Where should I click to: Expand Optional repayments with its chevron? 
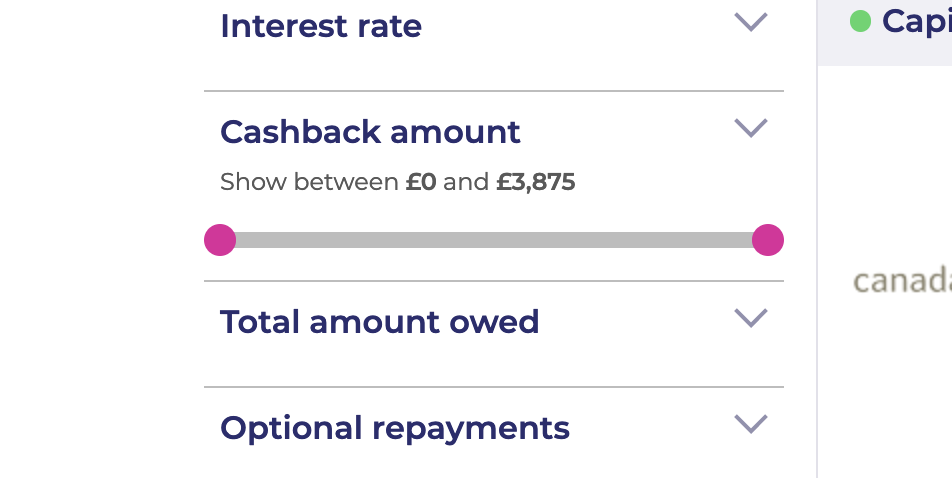coord(751,424)
